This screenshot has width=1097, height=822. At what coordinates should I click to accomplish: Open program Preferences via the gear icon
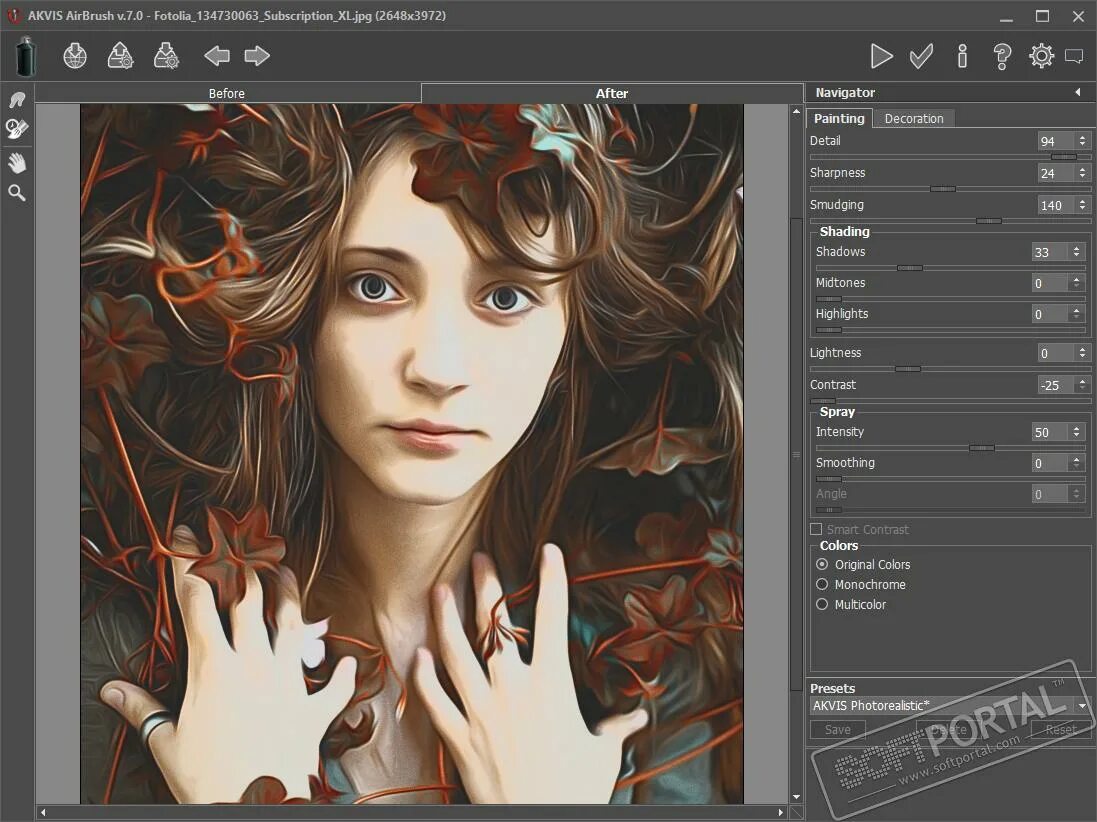(x=1041, y=56)
